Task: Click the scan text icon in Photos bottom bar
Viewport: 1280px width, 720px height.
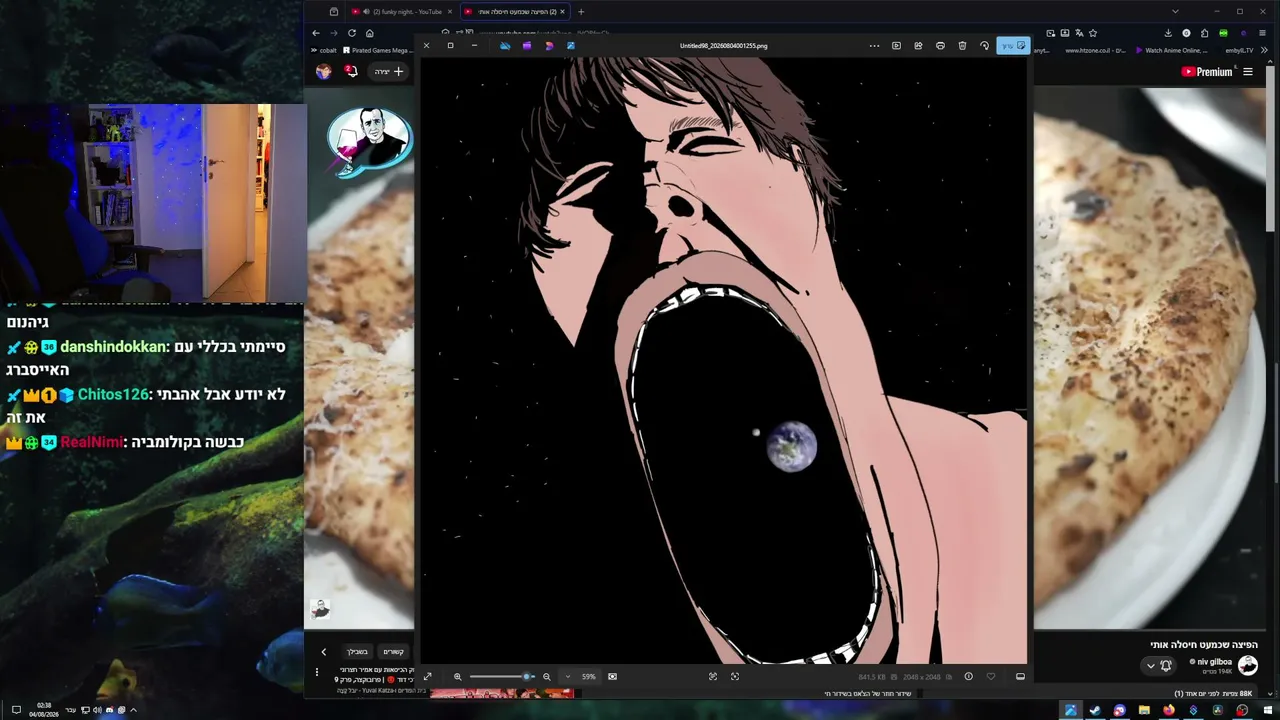Action: (x=713, y=677)
